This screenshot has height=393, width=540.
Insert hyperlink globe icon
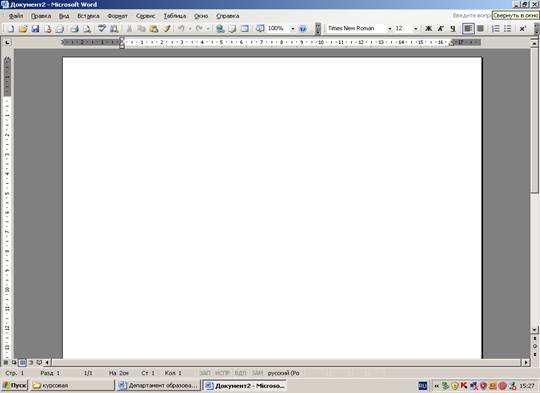tap(220, 29)
